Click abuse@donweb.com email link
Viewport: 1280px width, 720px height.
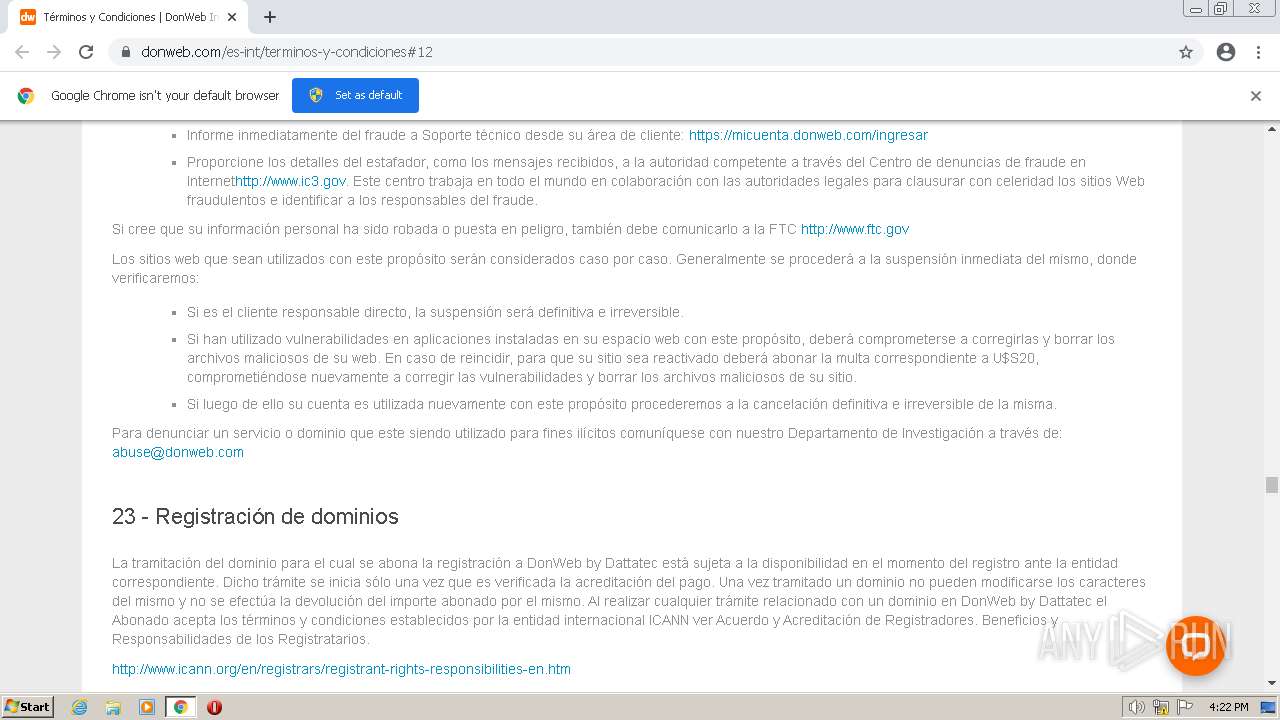pos(178,452)
